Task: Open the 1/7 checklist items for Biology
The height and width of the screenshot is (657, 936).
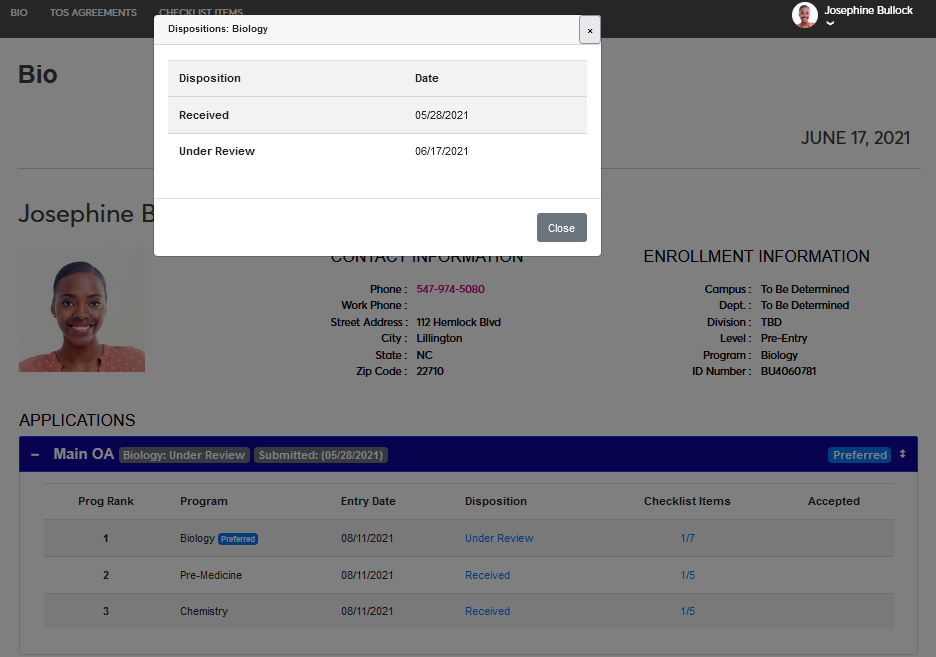Action: 687,538
